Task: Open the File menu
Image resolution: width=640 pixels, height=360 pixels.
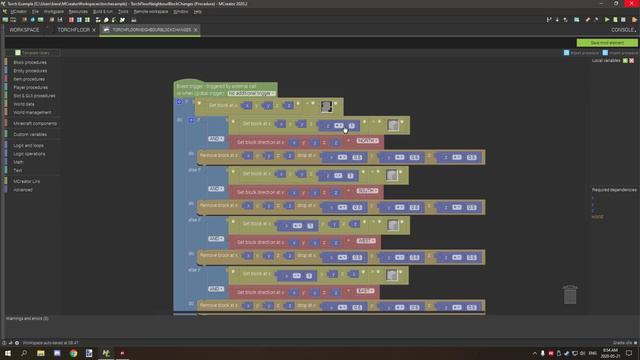Action: (35, 11)
